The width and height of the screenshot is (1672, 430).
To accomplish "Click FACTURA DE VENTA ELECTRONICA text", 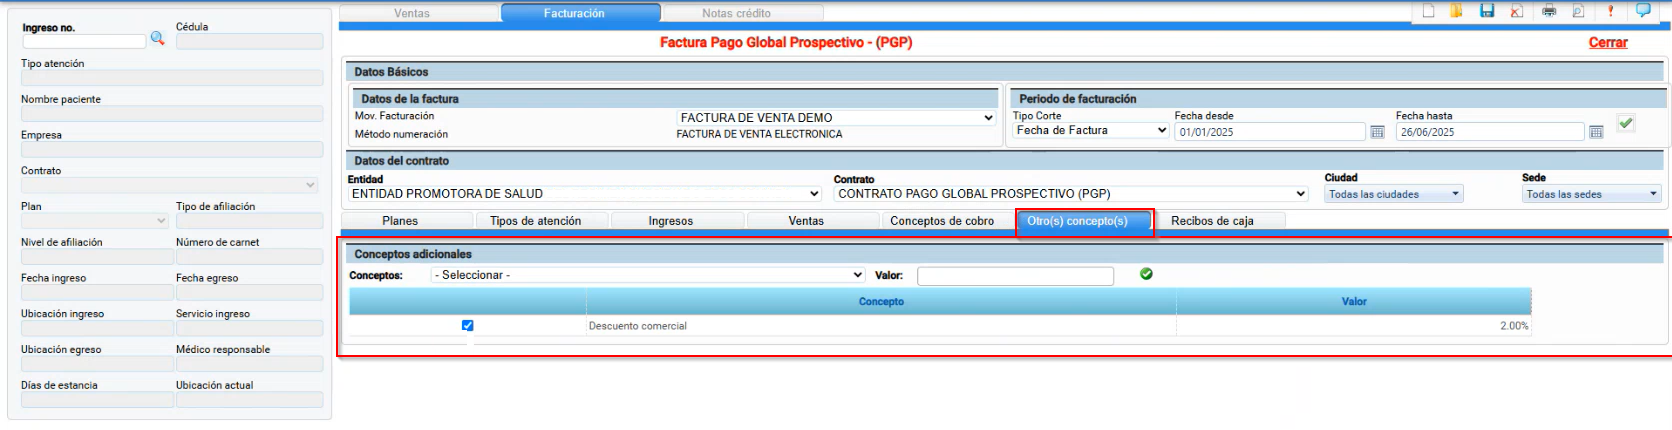I will coord(759,134).
